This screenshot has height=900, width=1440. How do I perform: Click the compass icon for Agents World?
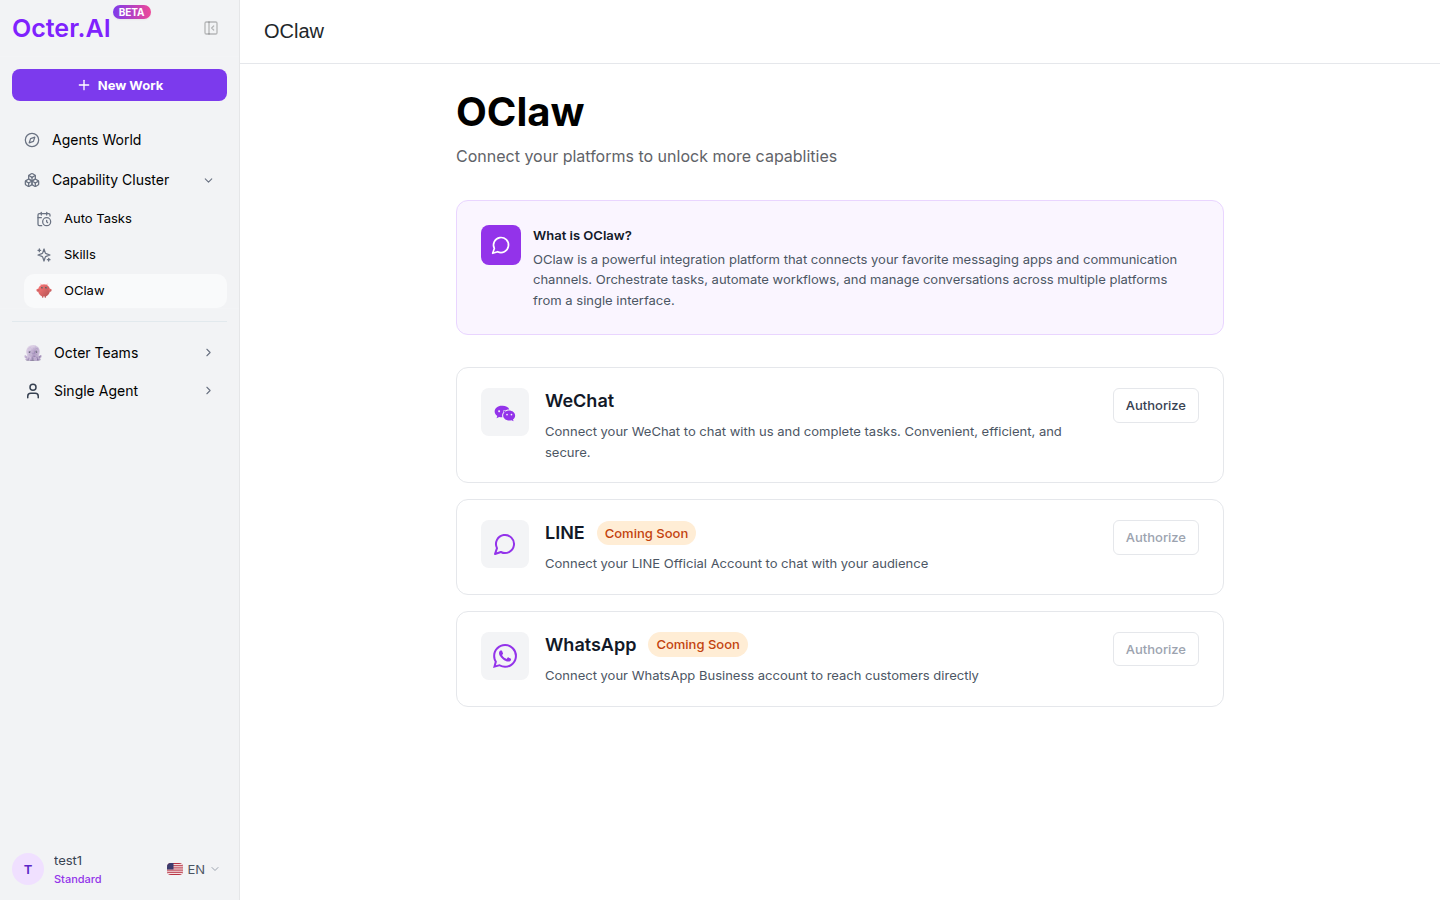pyautogui.click(x=32, y=140)
